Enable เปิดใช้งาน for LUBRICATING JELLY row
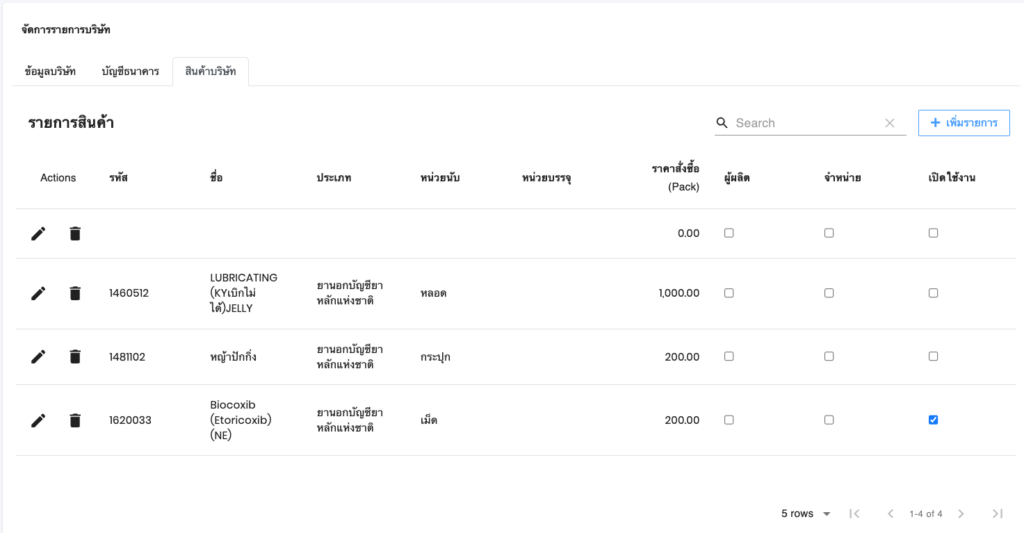1024x533 pixels. (933, 293)
